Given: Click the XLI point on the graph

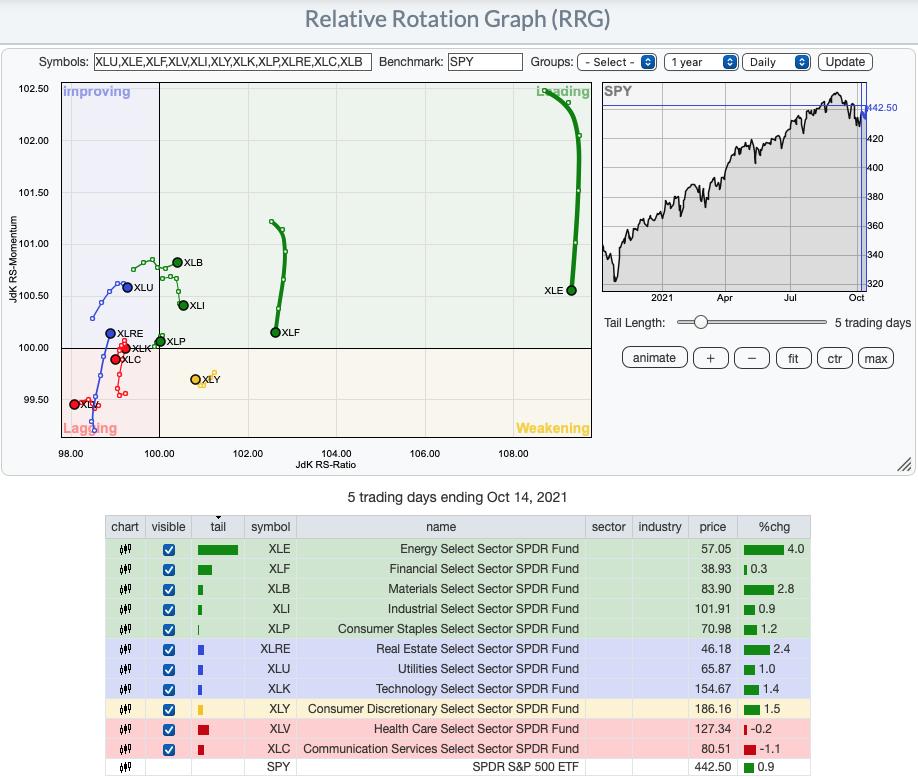Looking at the screenshot, I should pyautogui.click(x=183, y=306).
